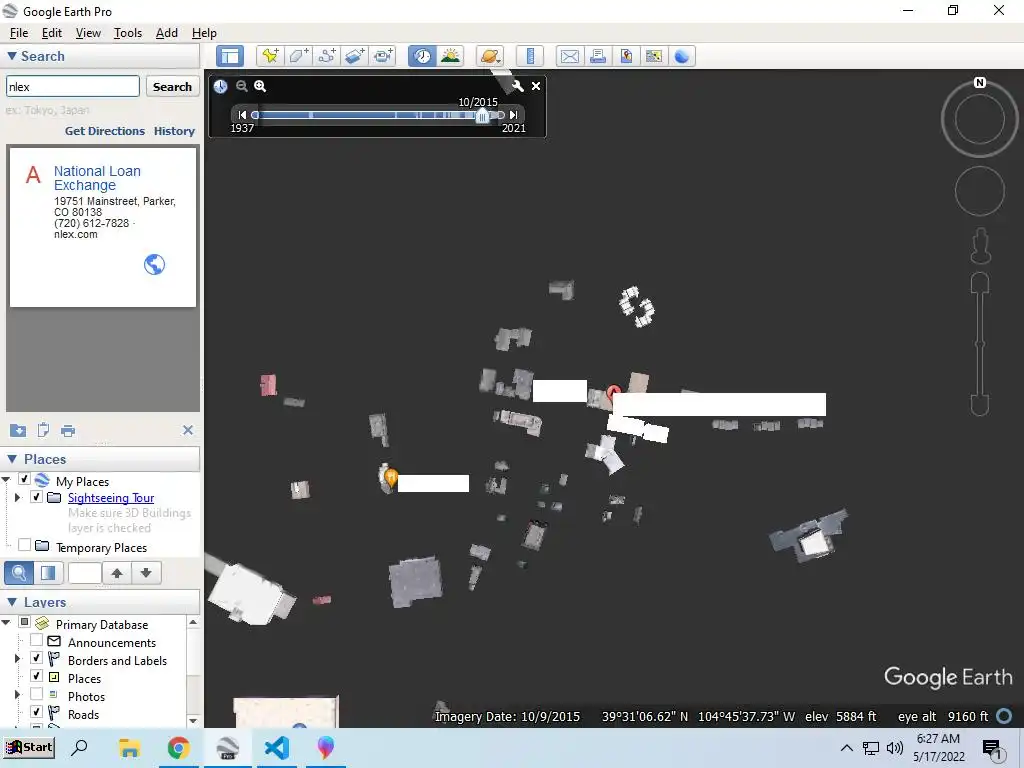The image size is (1024, 768).
Task: Open the Tools menu
Action: pyautogui.click(x=127, y=33)
